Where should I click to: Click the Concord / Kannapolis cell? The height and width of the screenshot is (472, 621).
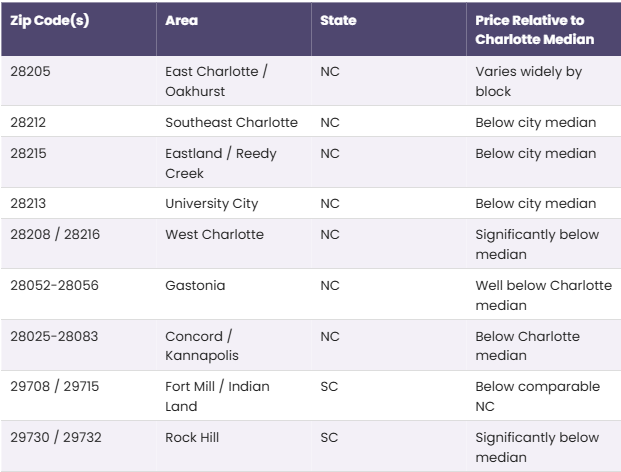(x=203, y=346)
